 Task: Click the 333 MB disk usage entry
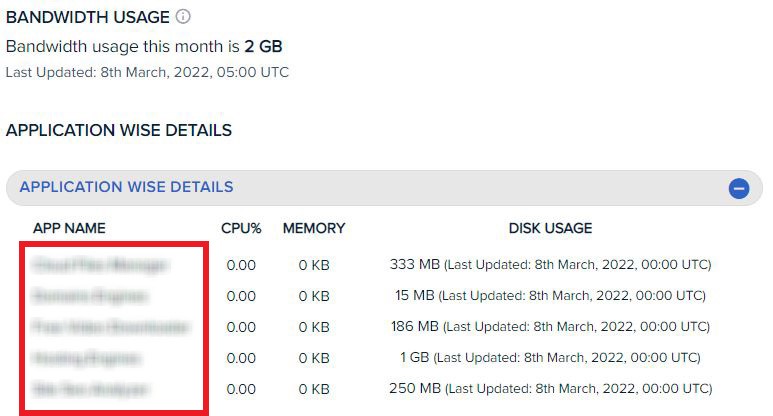[x=550, y=265]
